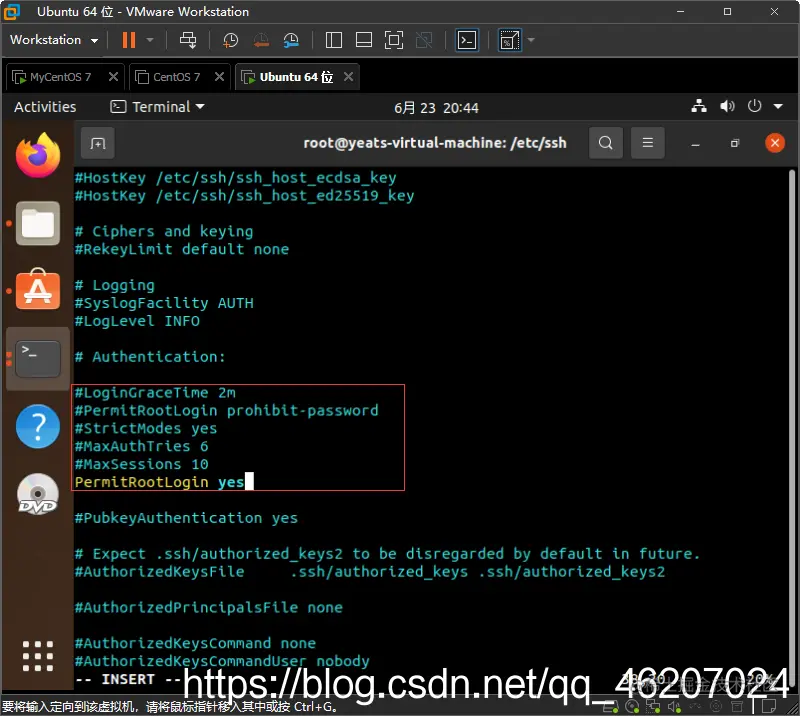The width and height of the screenshot is (800, 716).
Task: Click the date and time 6月 23 20:44
Action: [x=436, y=108]
